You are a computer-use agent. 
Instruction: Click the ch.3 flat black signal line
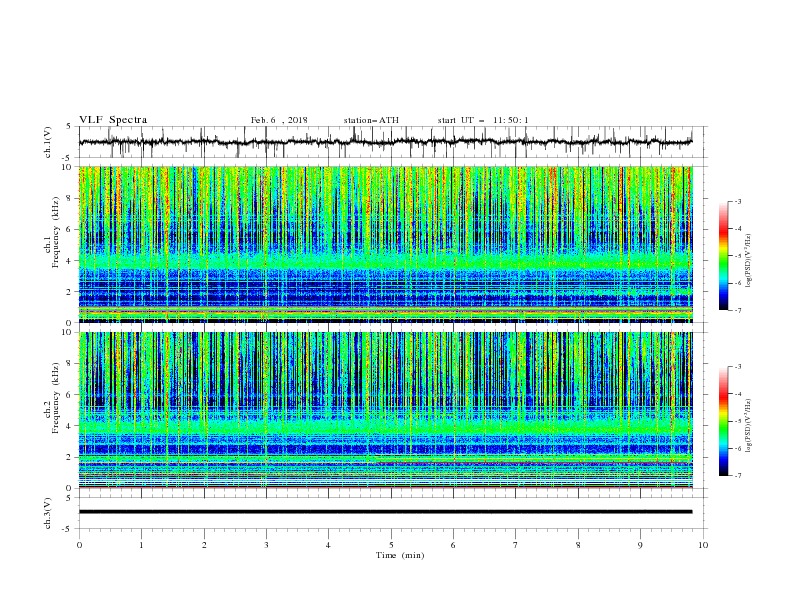pyautogui.click(x=385, y=512)
